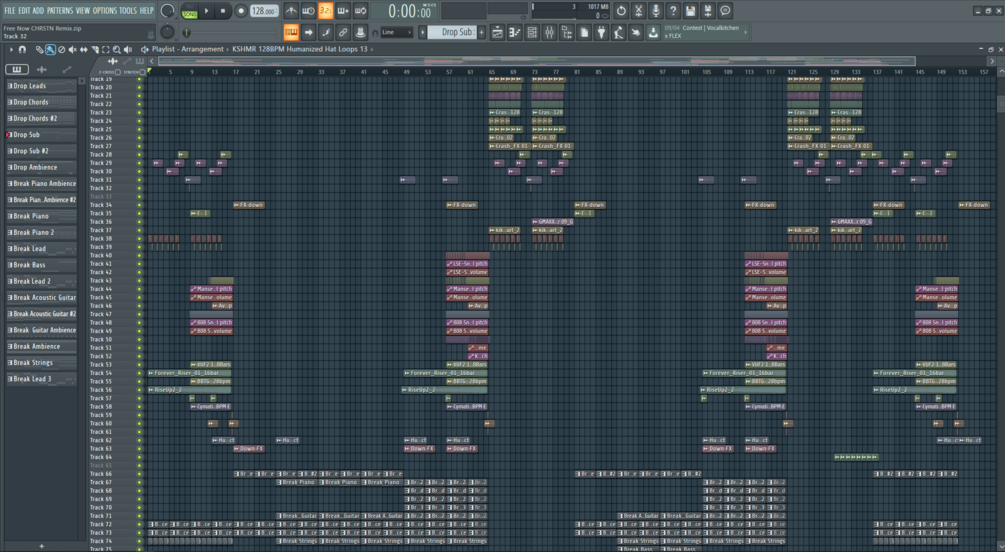The width and height of the screenshot is (1005, 552).
Task: Click the link chain icon in toolbar
Action: point(343,32)
